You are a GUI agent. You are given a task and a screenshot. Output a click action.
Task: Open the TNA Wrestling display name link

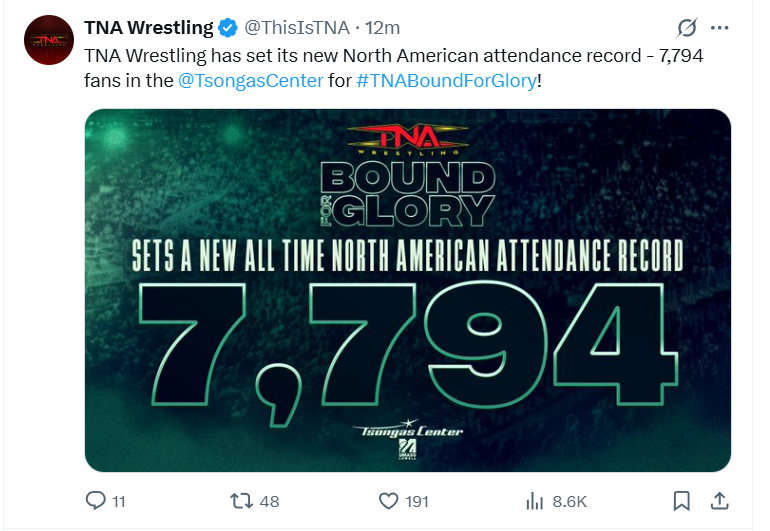(x=148, y=28)
